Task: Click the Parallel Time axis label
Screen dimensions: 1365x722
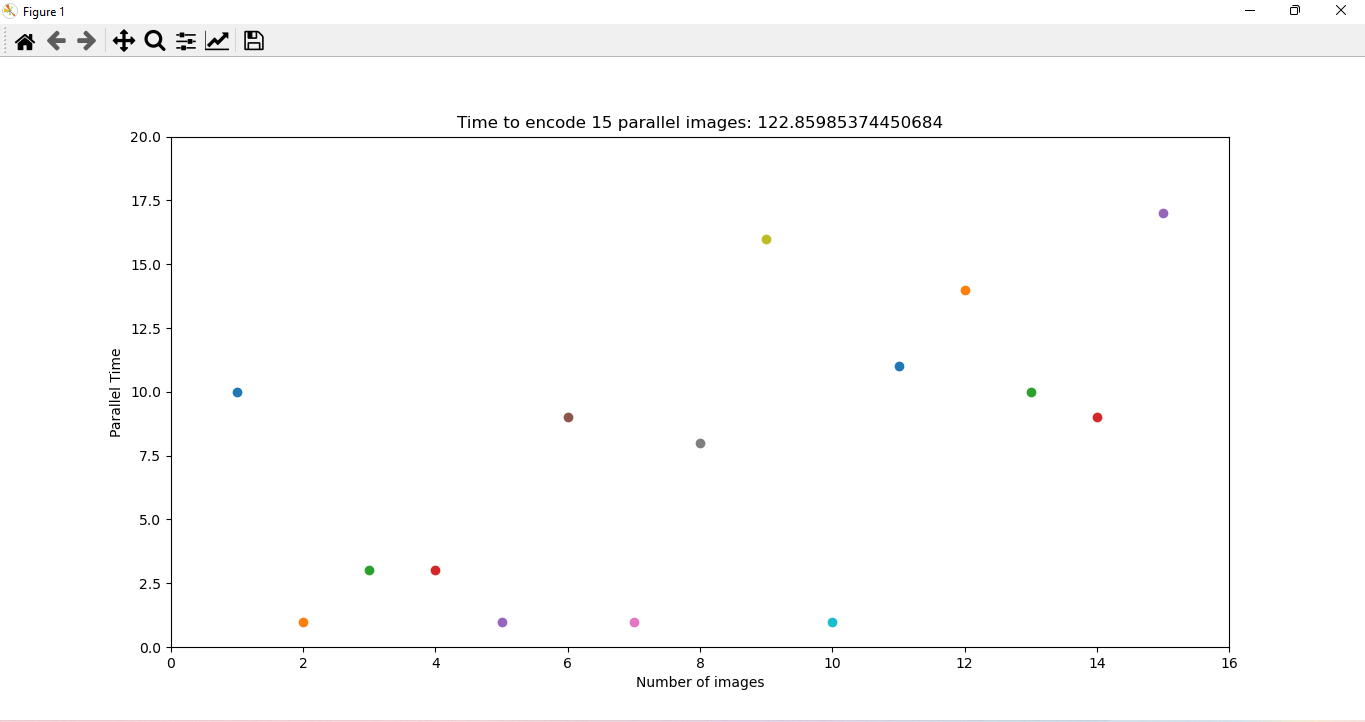Action: coord(115,392)
